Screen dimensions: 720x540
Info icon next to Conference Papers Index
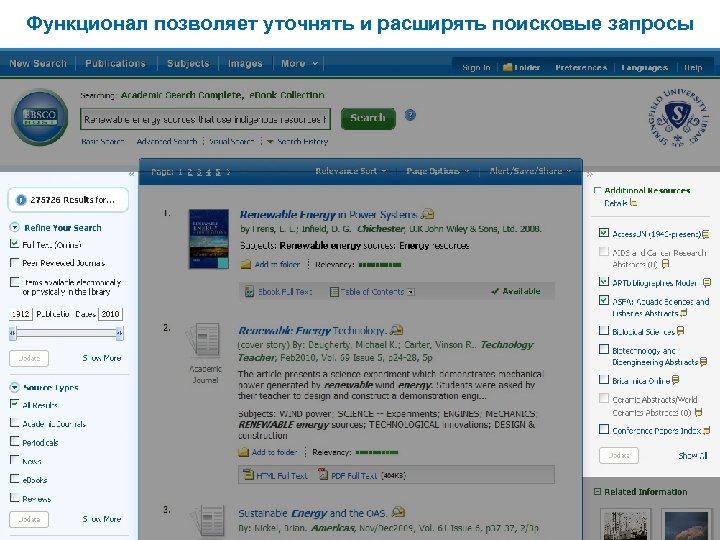(x=707, y=430)
